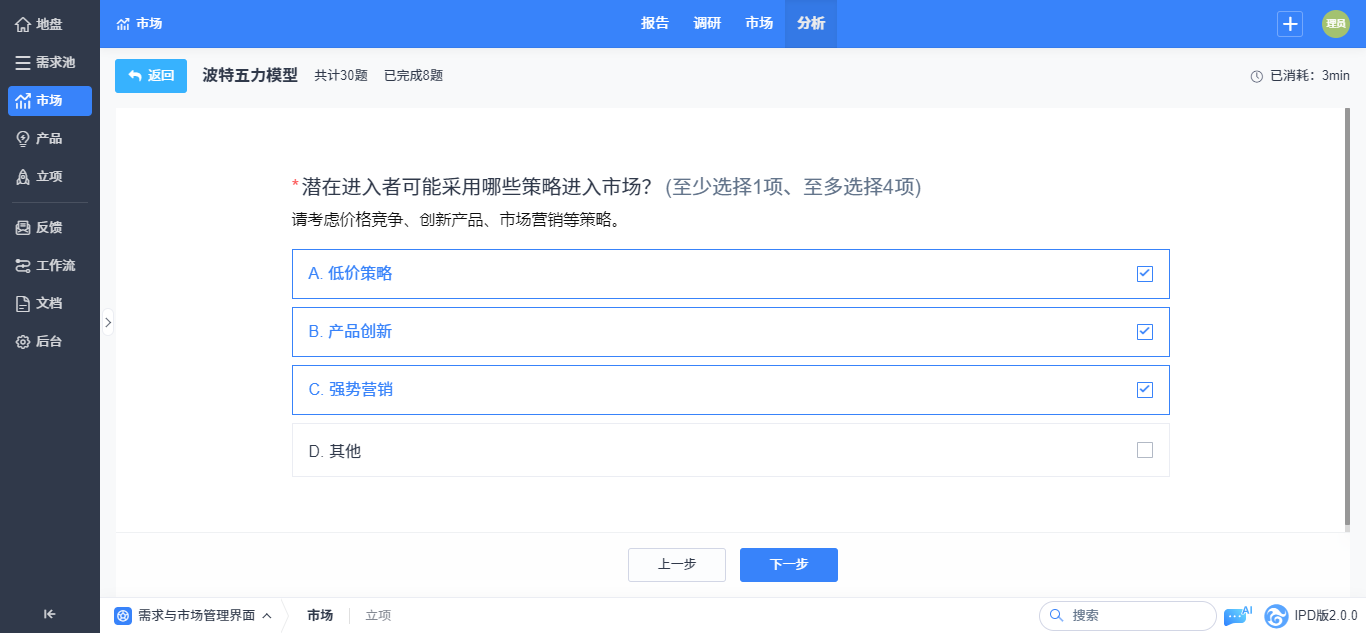The image size is (1366, 633).
Task: Expand the 需求与市场管理界面 dropdown
Action: [x=193, y=616]
